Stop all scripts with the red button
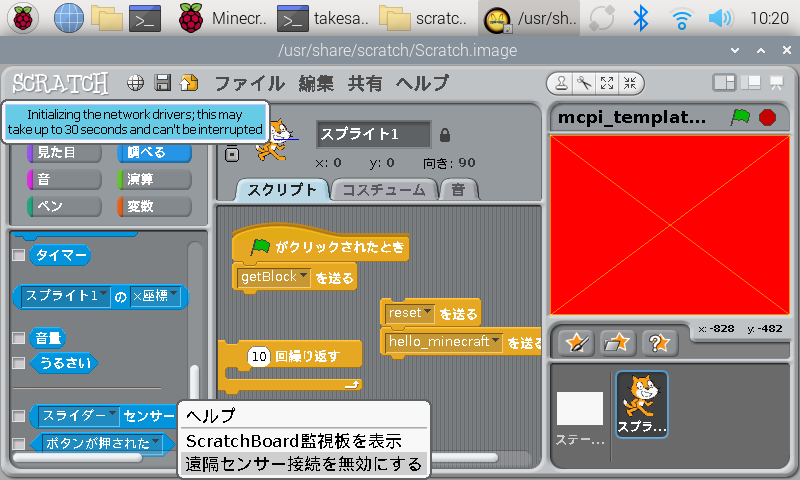Viewport: 800px width, 480px height. pyautogui.click(x=767, y=117)
